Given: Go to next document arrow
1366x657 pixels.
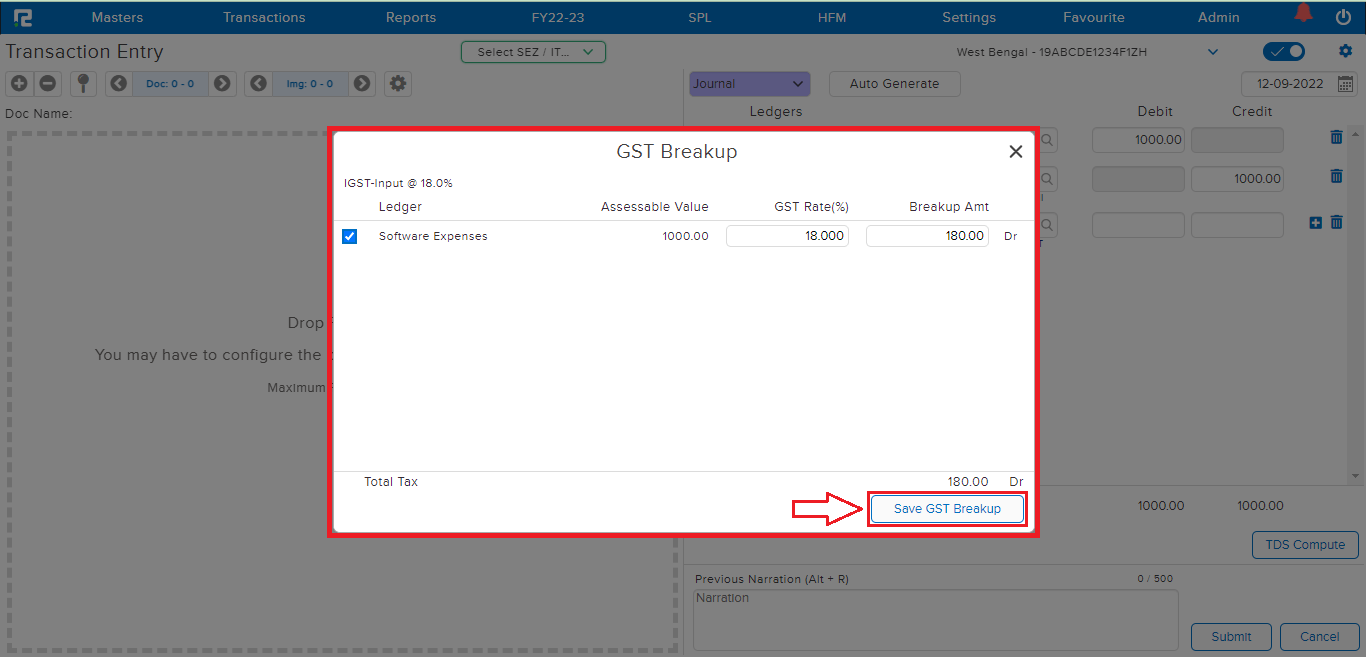Looking at the screenshot, I should tap(222, 84).
